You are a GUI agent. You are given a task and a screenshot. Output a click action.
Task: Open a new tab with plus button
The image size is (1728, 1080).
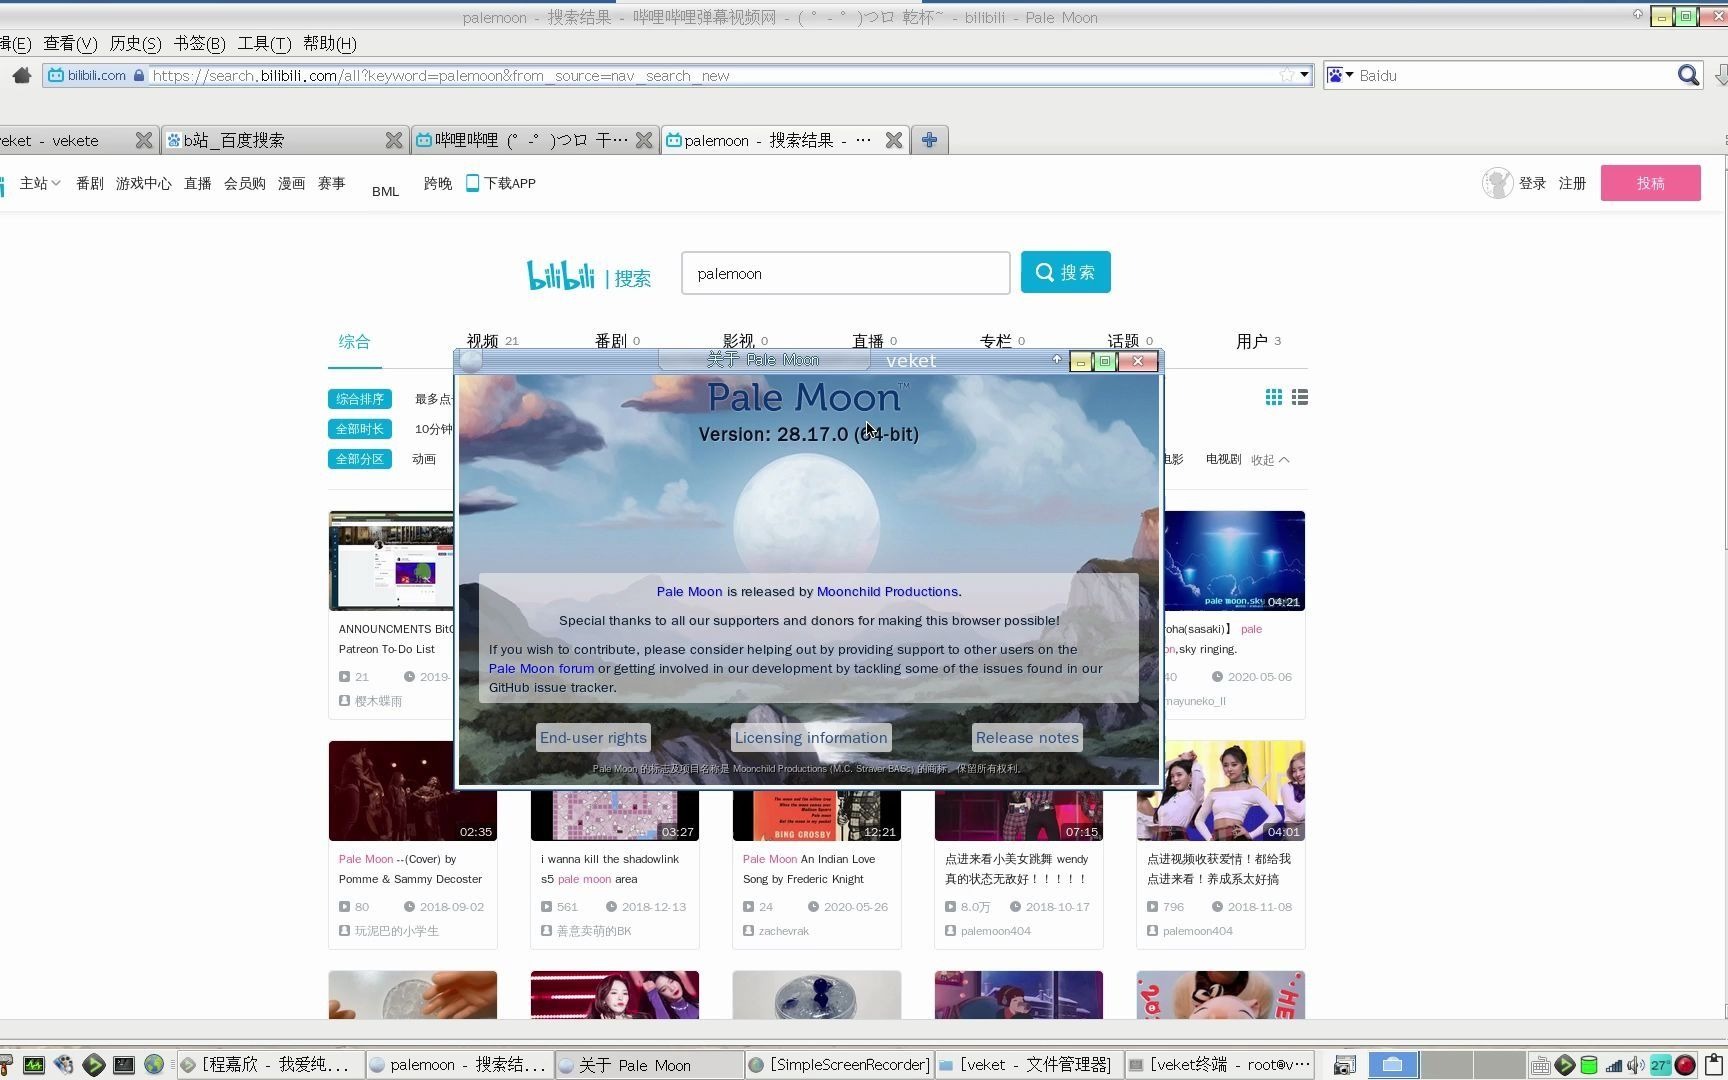929,140
